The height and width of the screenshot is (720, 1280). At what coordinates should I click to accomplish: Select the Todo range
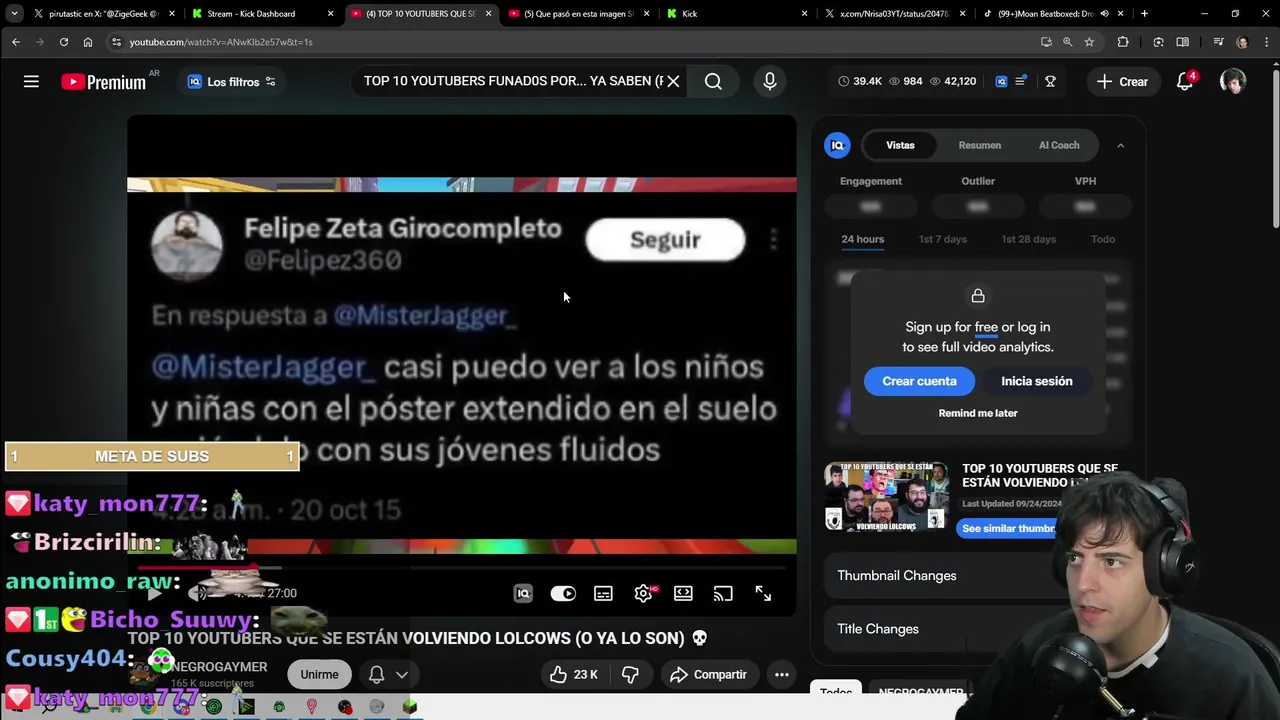pyautogui.click(x=1103, y=239)
